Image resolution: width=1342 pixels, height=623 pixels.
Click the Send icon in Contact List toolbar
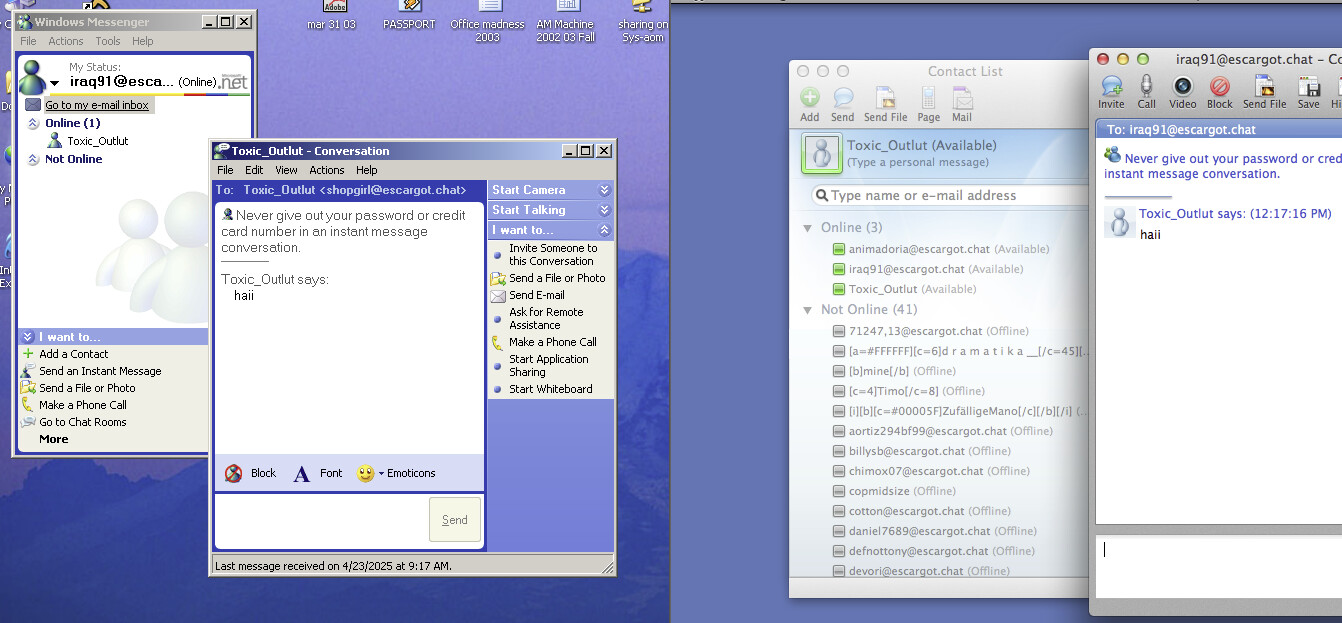coord(843,98)
